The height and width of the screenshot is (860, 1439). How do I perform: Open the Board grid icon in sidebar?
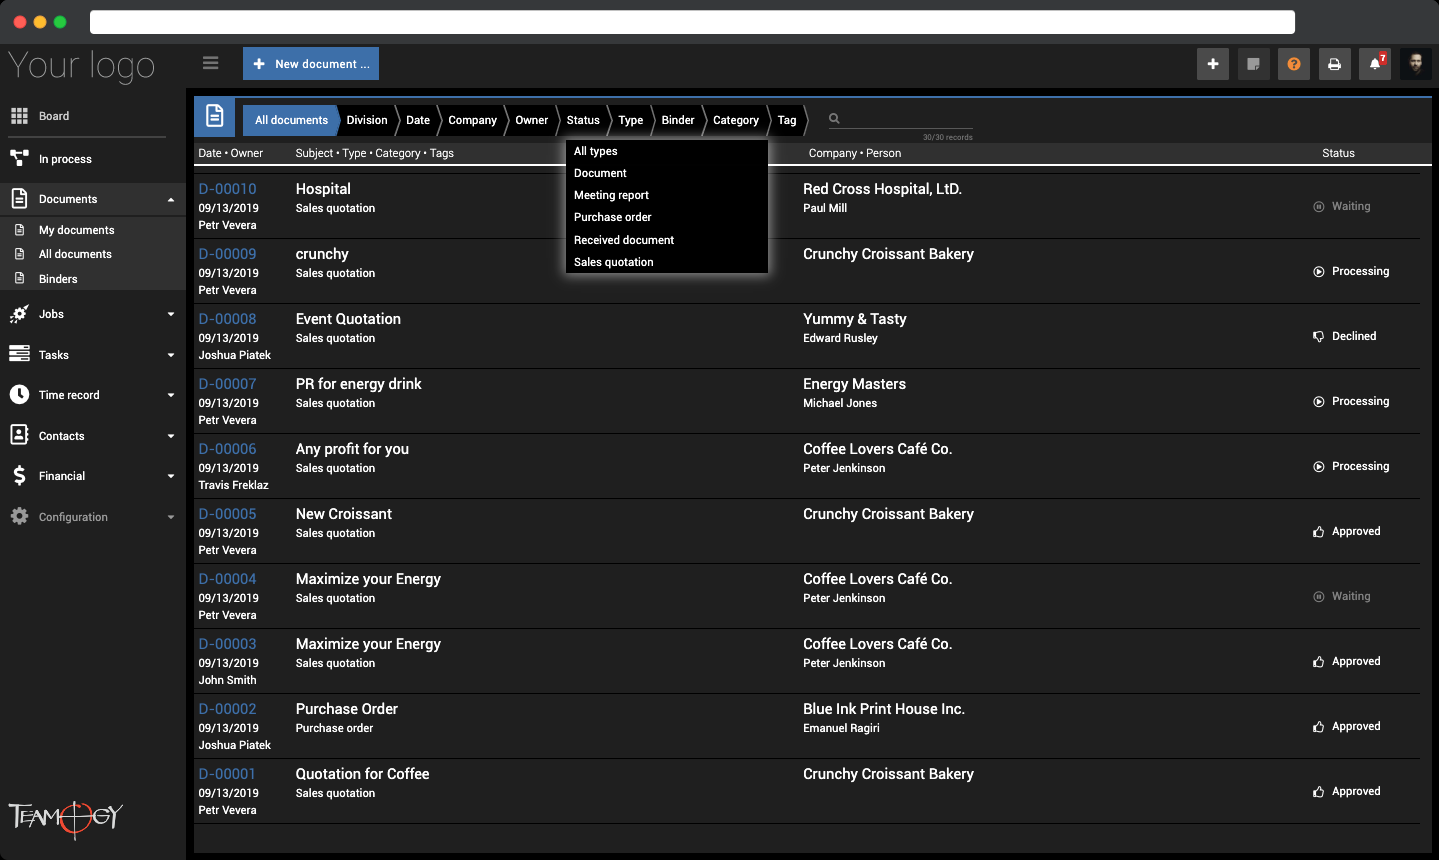[19, 116]
